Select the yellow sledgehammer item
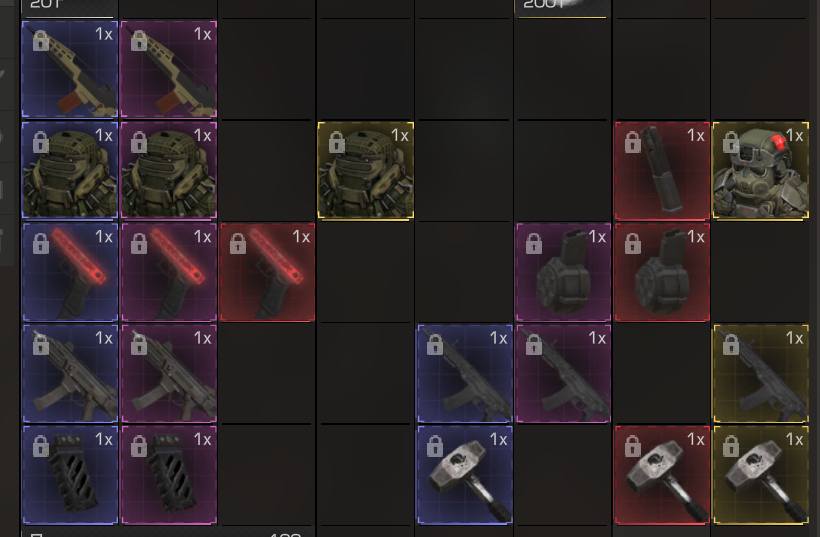The image size is (820, 537). [x=761, y=474]
